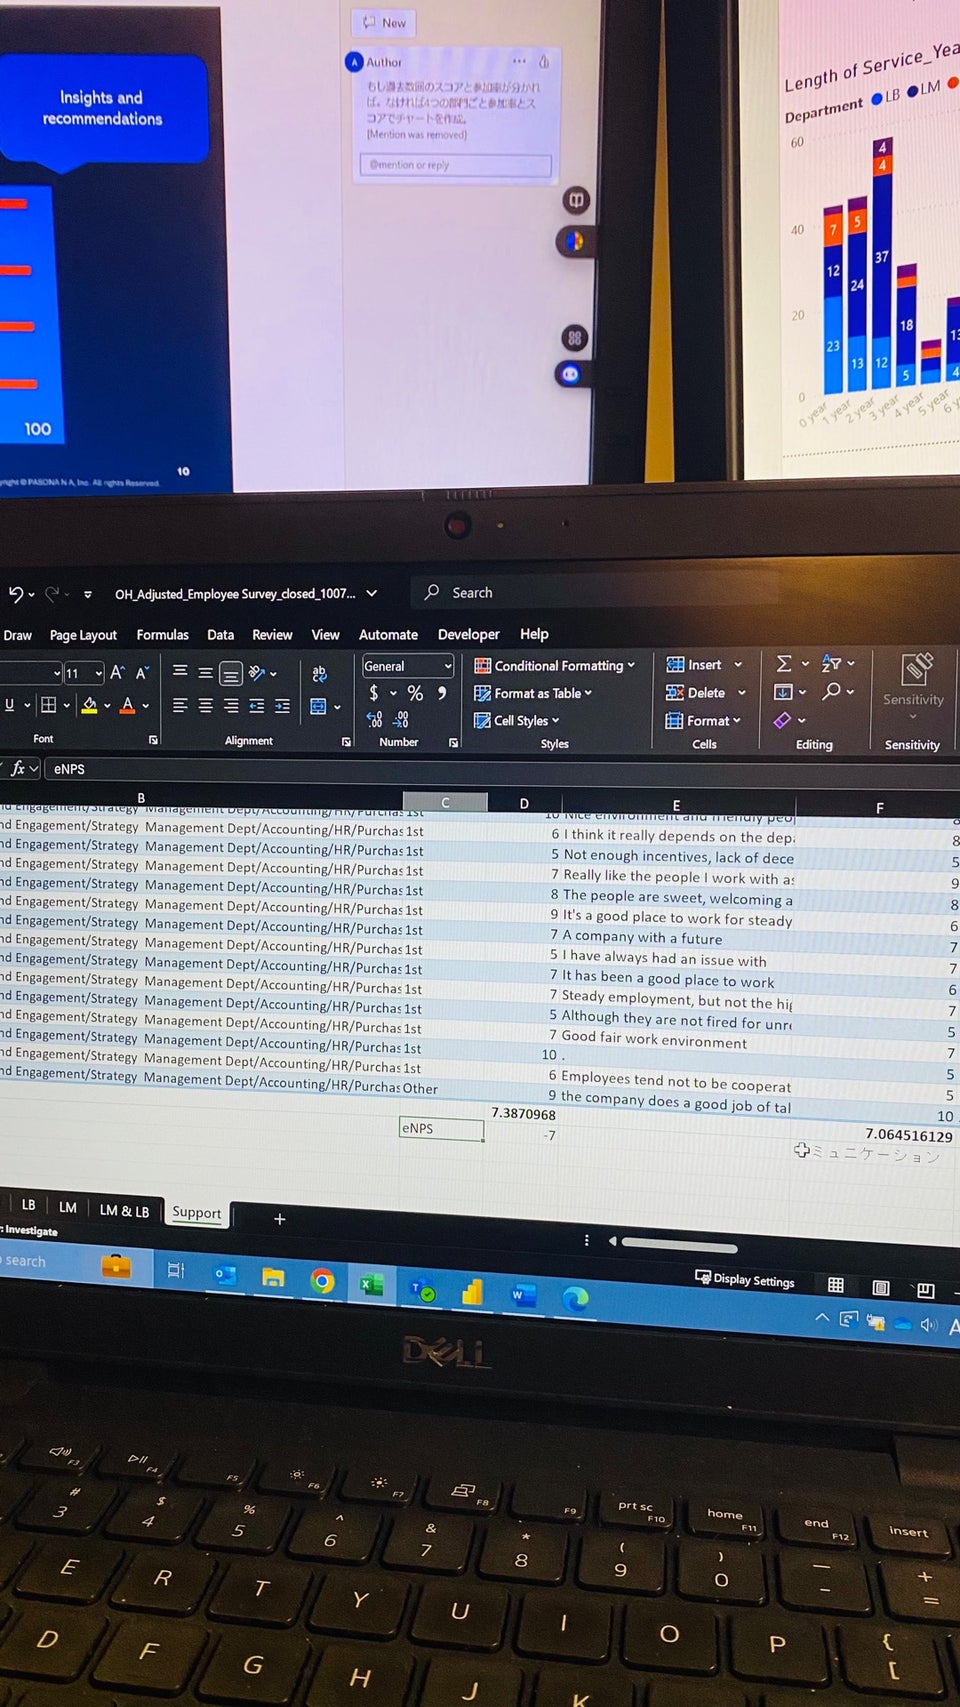The width and height of the screenshot is (960, 1707).
Task: Click the Increase Decimal icon
Action: point(374,719)
